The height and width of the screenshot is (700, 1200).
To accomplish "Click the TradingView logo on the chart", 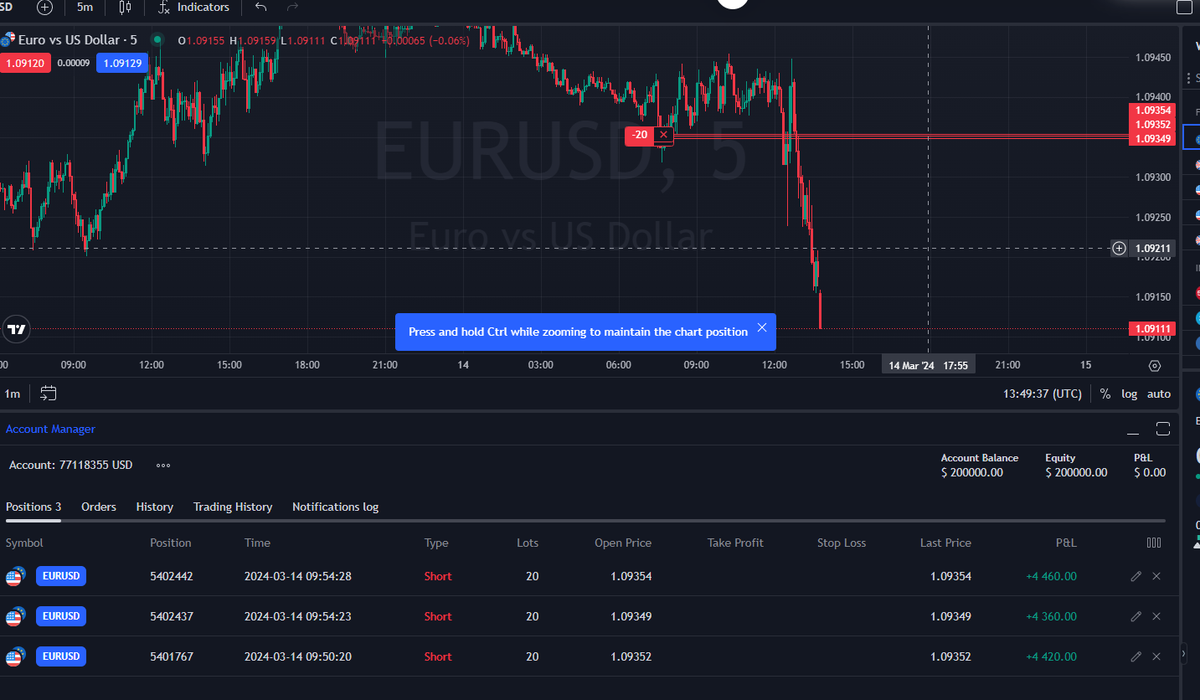I will coord(16,329).
